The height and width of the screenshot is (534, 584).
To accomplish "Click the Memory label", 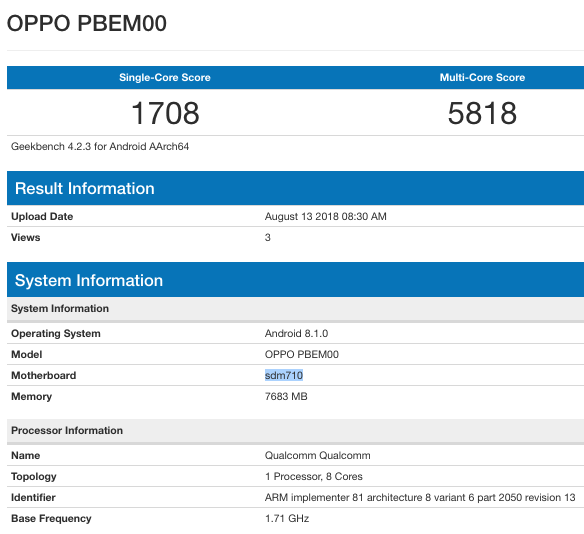I will click(x=31, y=397).
